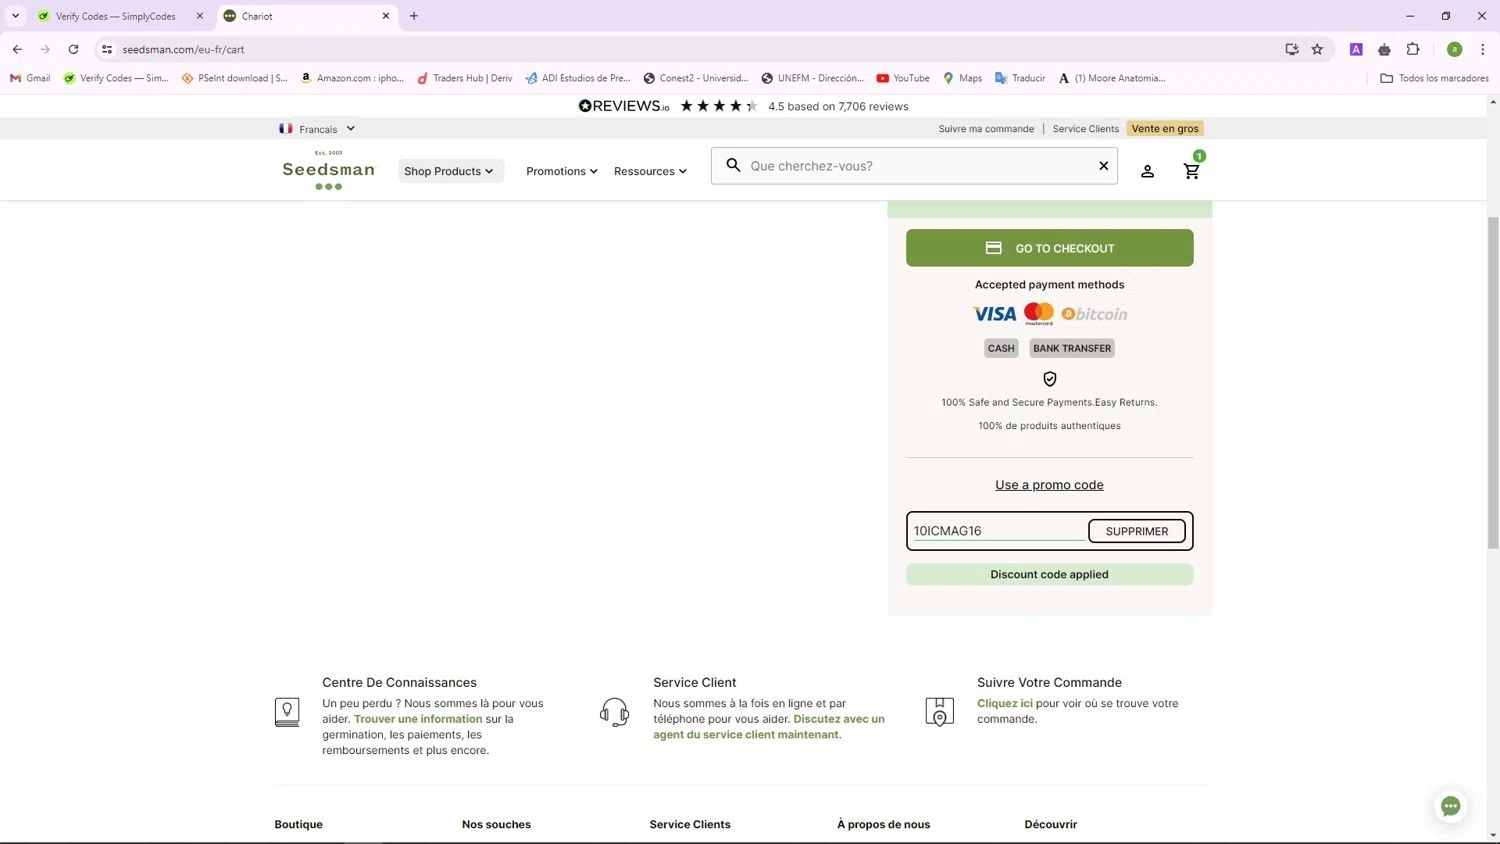
Task: Click the Use a promo code link
Action: pyautogui.click(x=1049, y=485)
